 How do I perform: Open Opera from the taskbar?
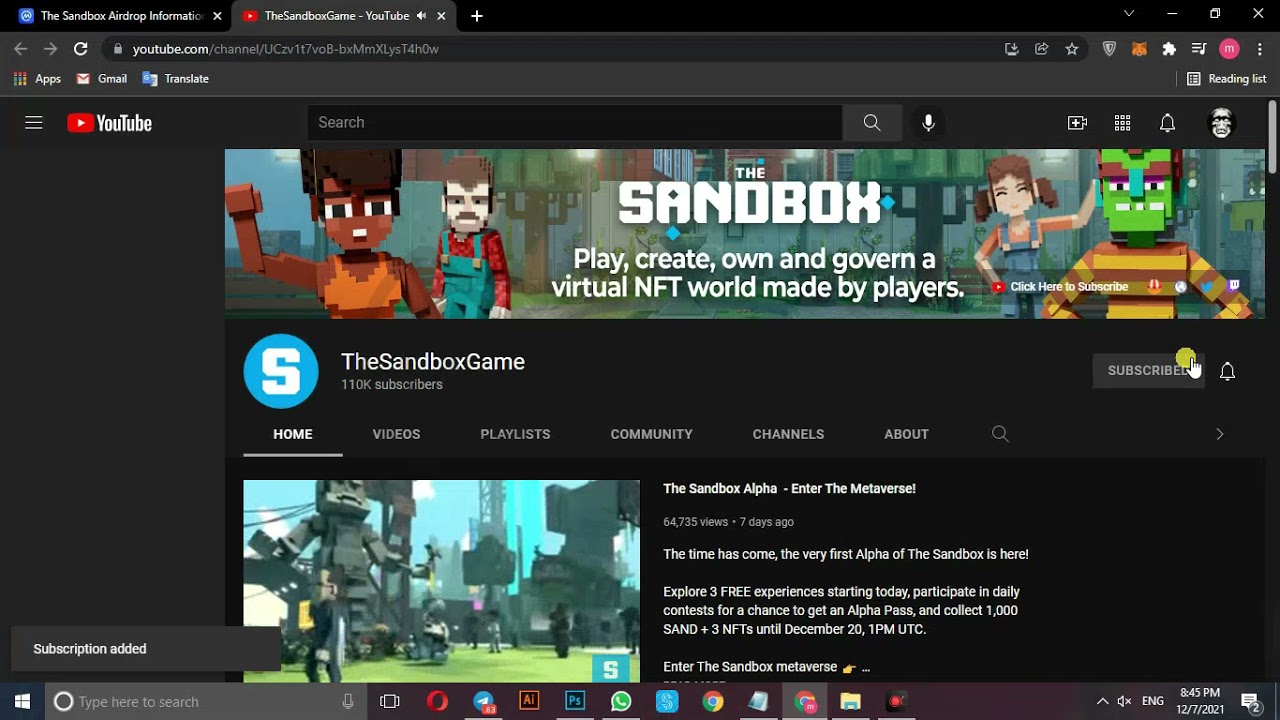[437, 702]
